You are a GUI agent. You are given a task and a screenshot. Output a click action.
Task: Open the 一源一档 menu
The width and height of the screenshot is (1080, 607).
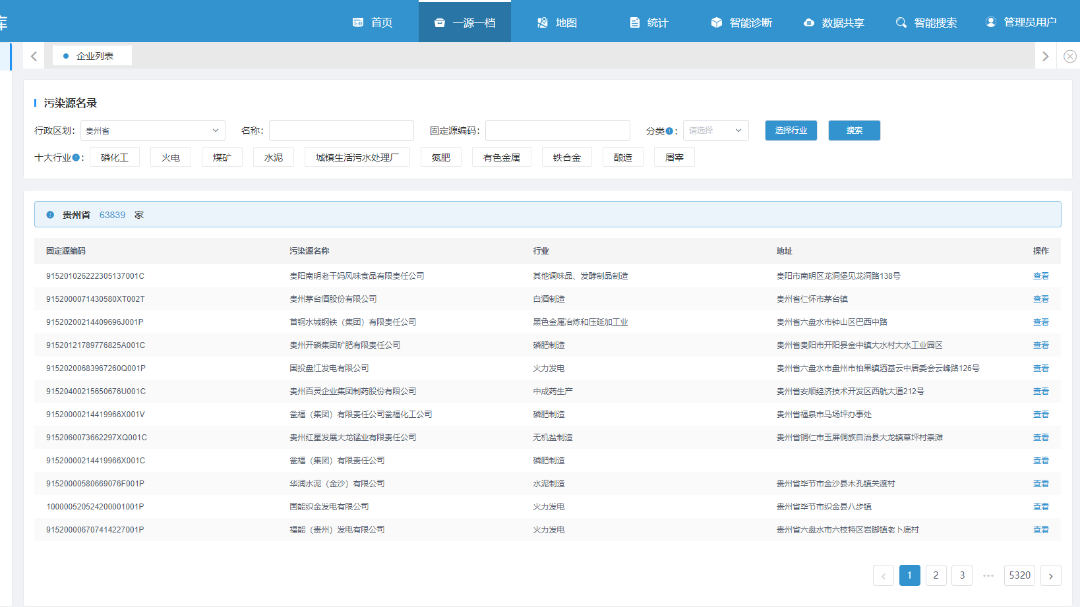pyautogui.click(x=465, y=23)
